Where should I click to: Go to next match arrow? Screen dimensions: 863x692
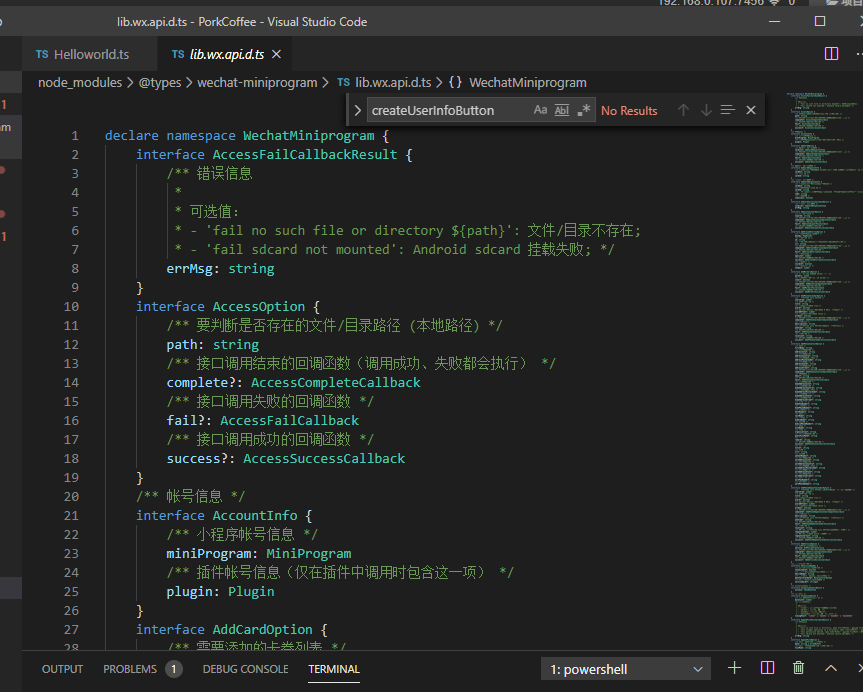[x=706, y=110]
